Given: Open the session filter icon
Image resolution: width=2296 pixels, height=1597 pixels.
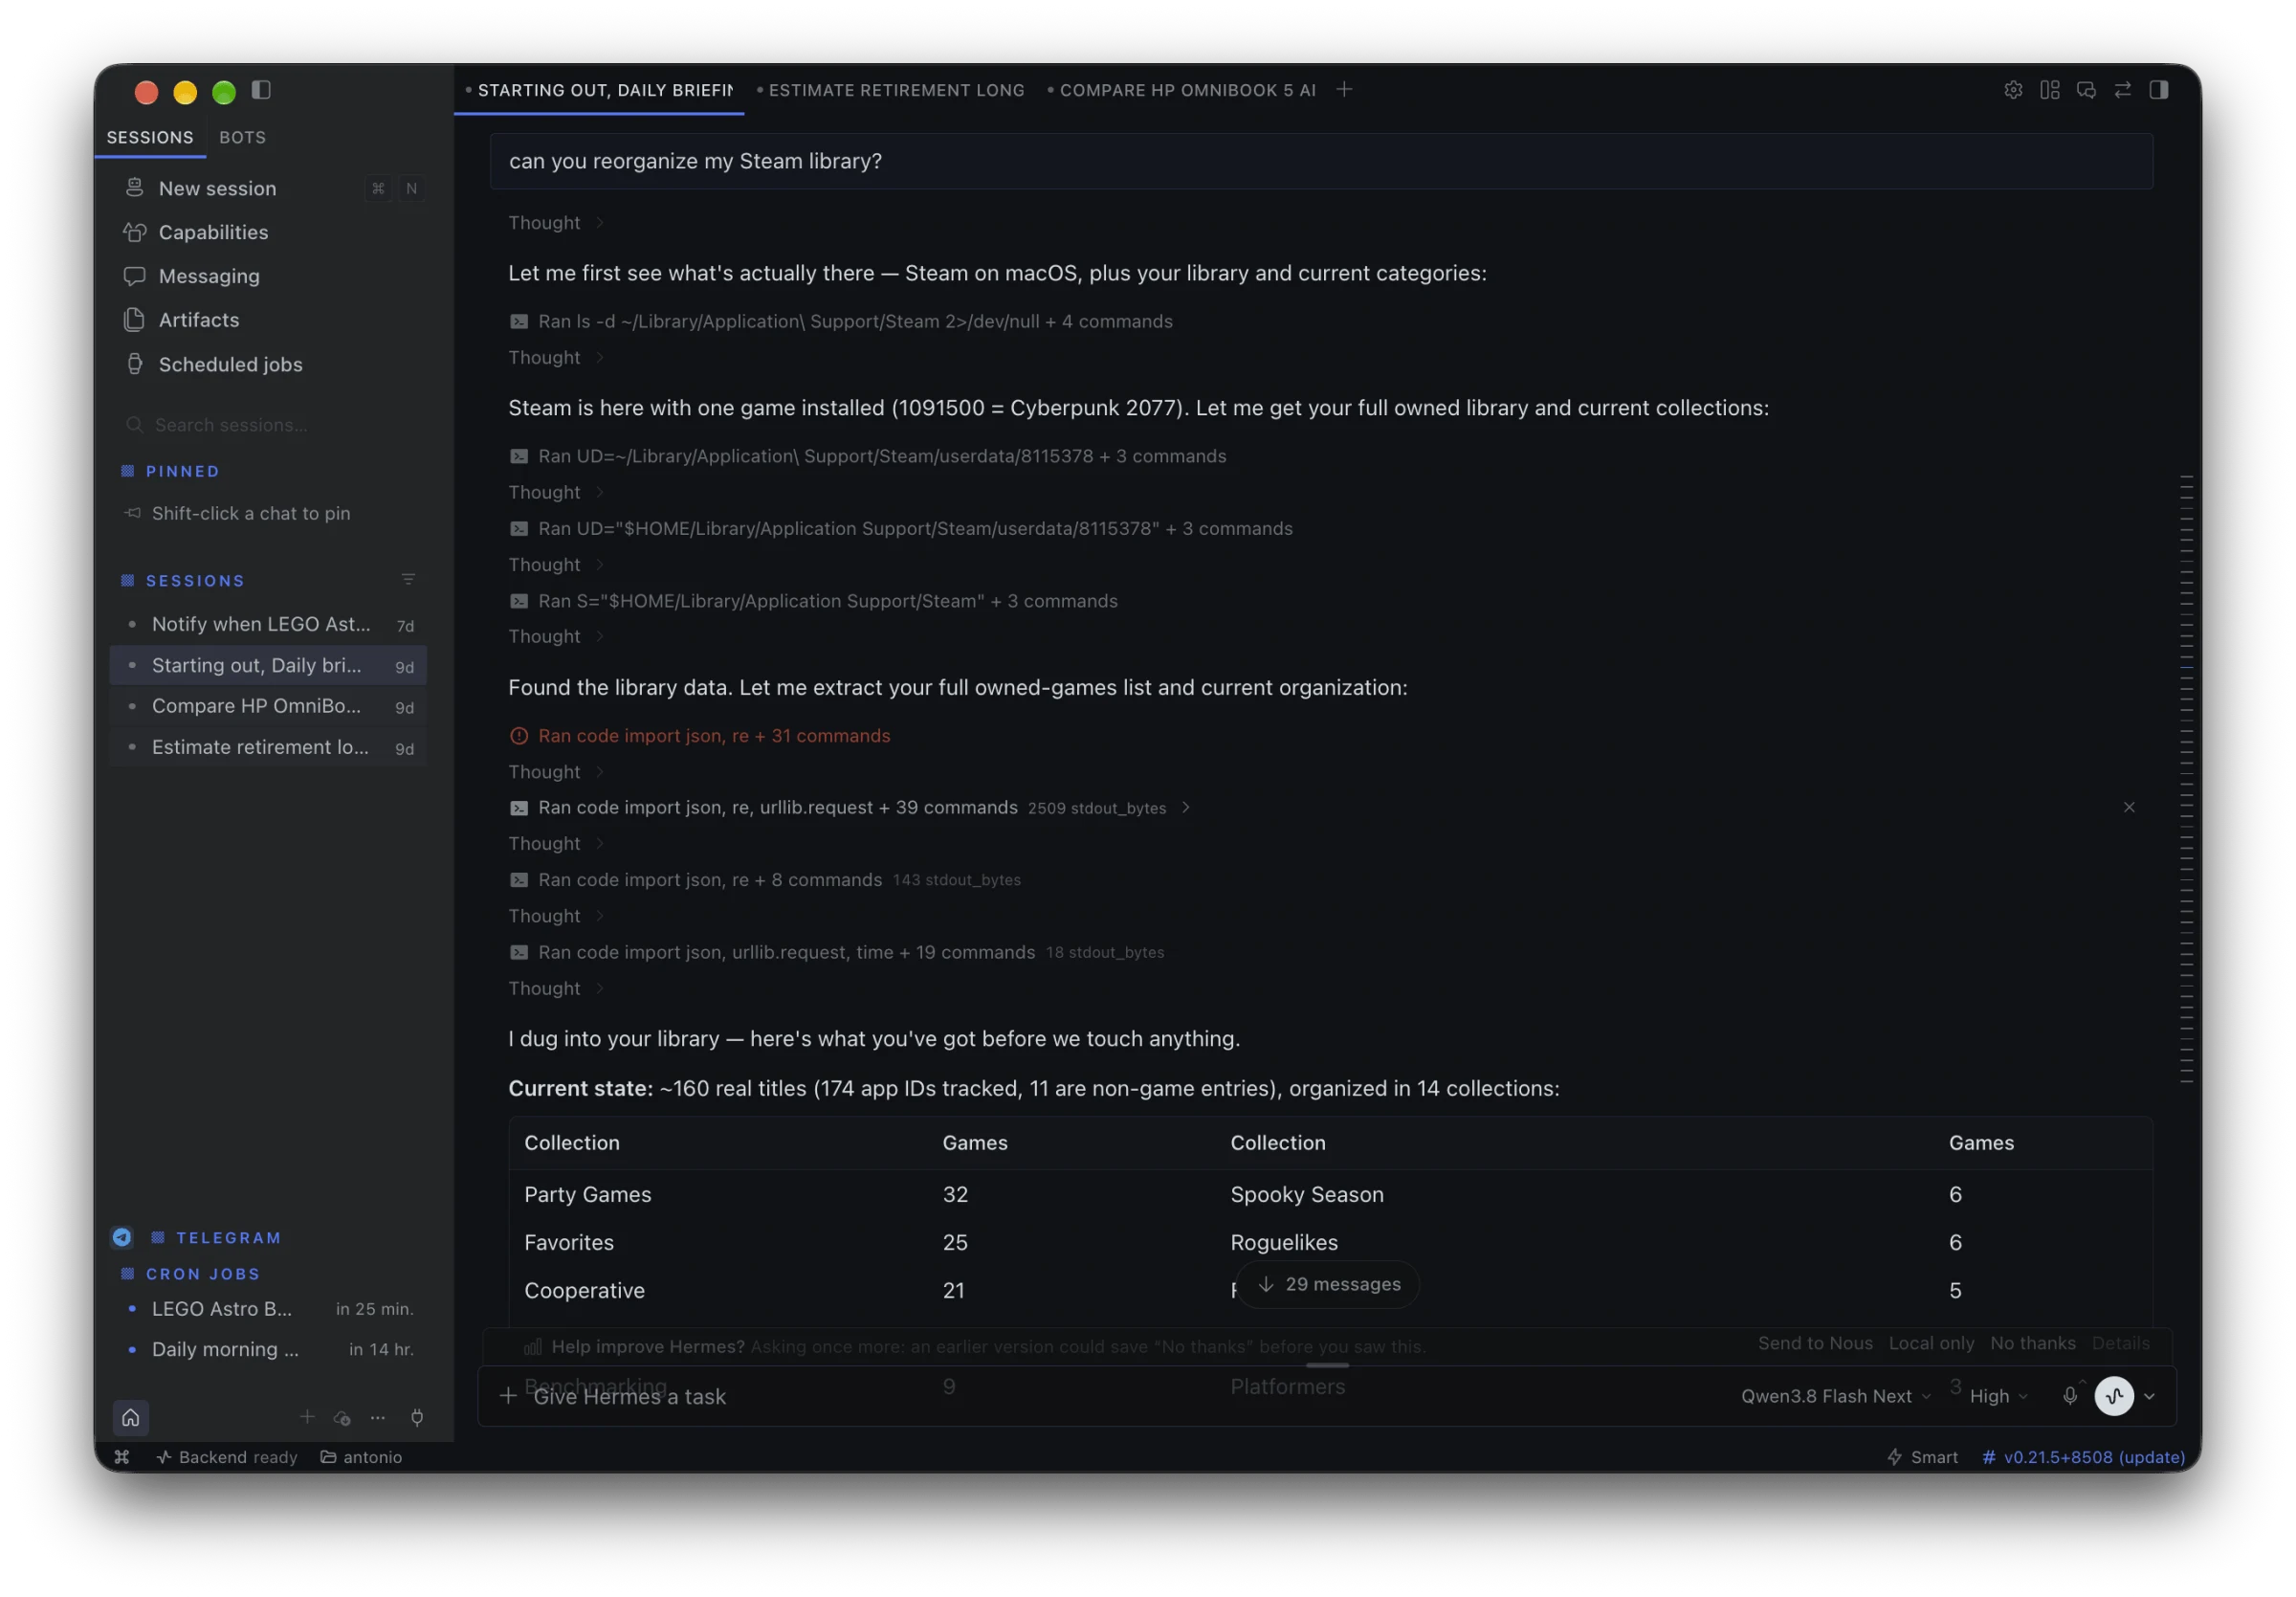Looking at the screenshot, I should [x=408, y=580].
